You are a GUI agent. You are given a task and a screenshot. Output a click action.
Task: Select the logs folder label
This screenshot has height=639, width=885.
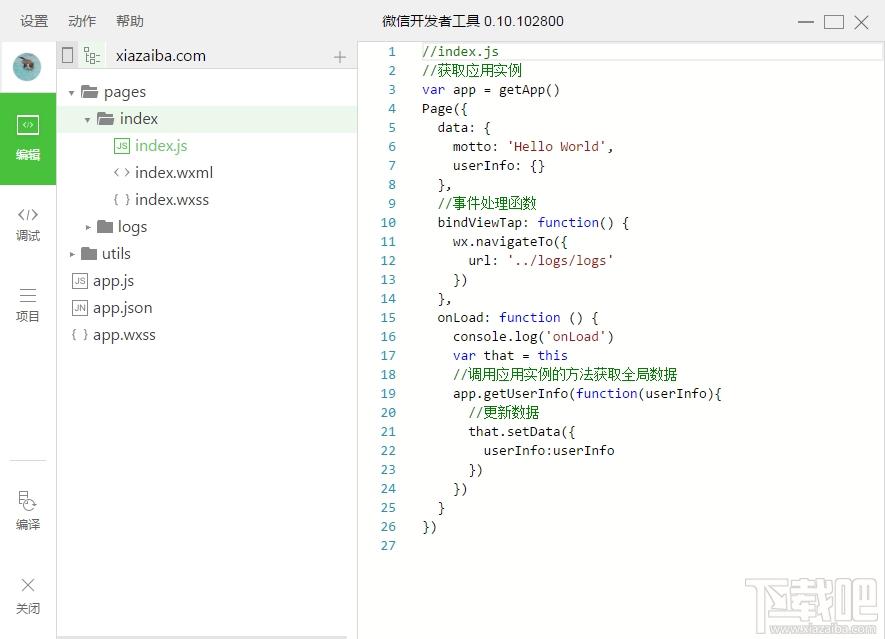(133, 227)
